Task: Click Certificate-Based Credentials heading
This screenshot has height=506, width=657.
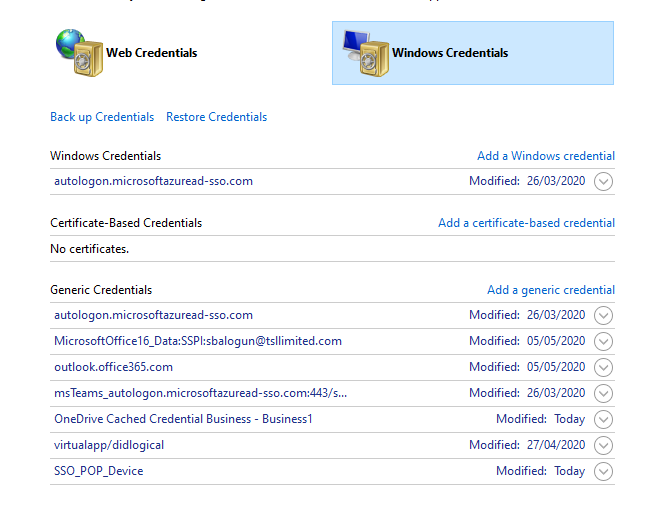Action: pos(126,223)
